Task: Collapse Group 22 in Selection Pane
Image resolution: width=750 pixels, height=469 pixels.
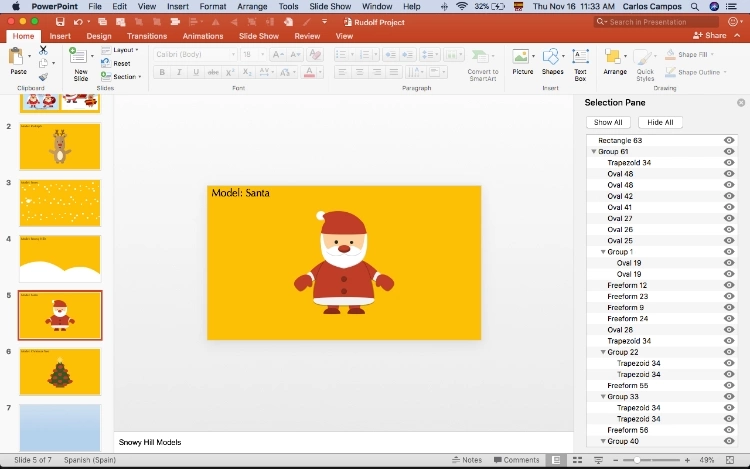Action: (x=603, y=353)
